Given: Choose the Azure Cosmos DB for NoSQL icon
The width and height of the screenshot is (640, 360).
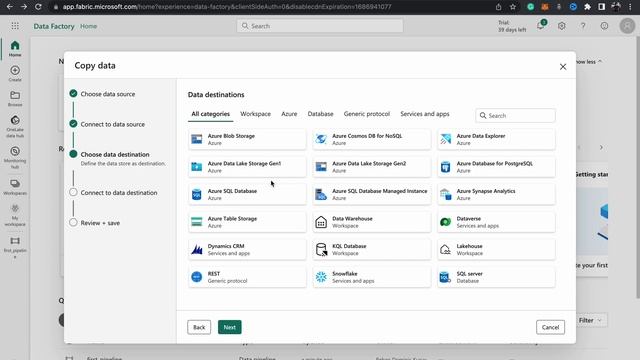Looking at the screenshot, I should tap(321, 139).
